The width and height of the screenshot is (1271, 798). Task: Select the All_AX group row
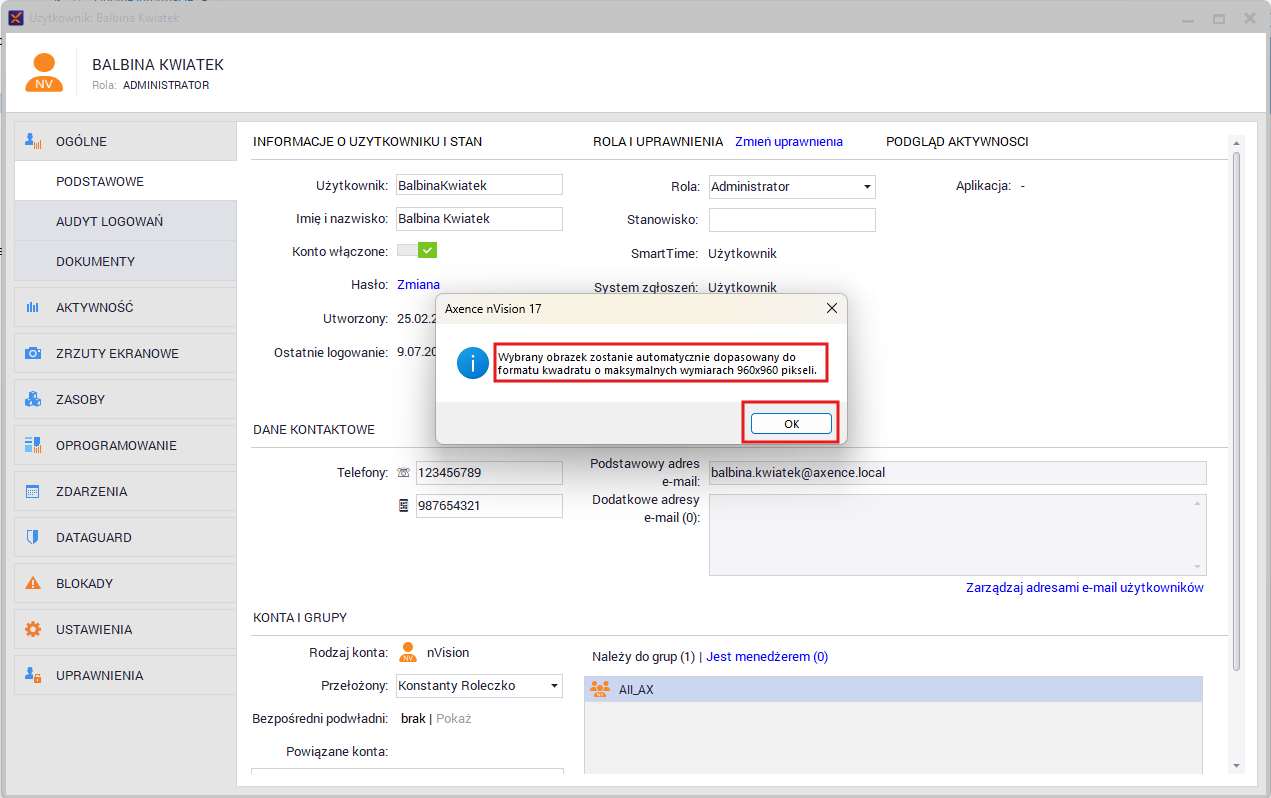[x=893, y=689]
